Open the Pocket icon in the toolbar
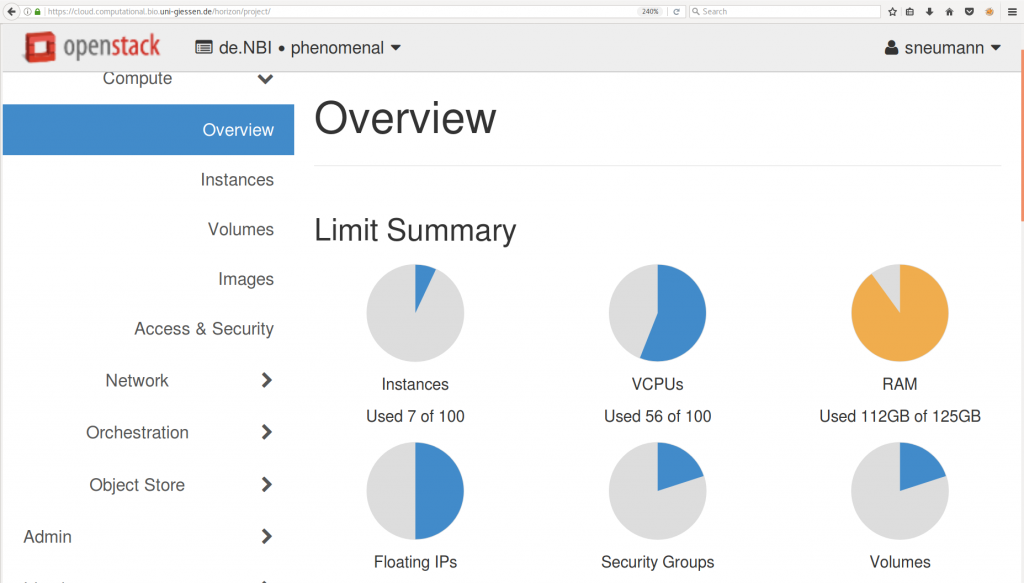The width and height of the screenshot is (1024, 583). pos(968,12)
